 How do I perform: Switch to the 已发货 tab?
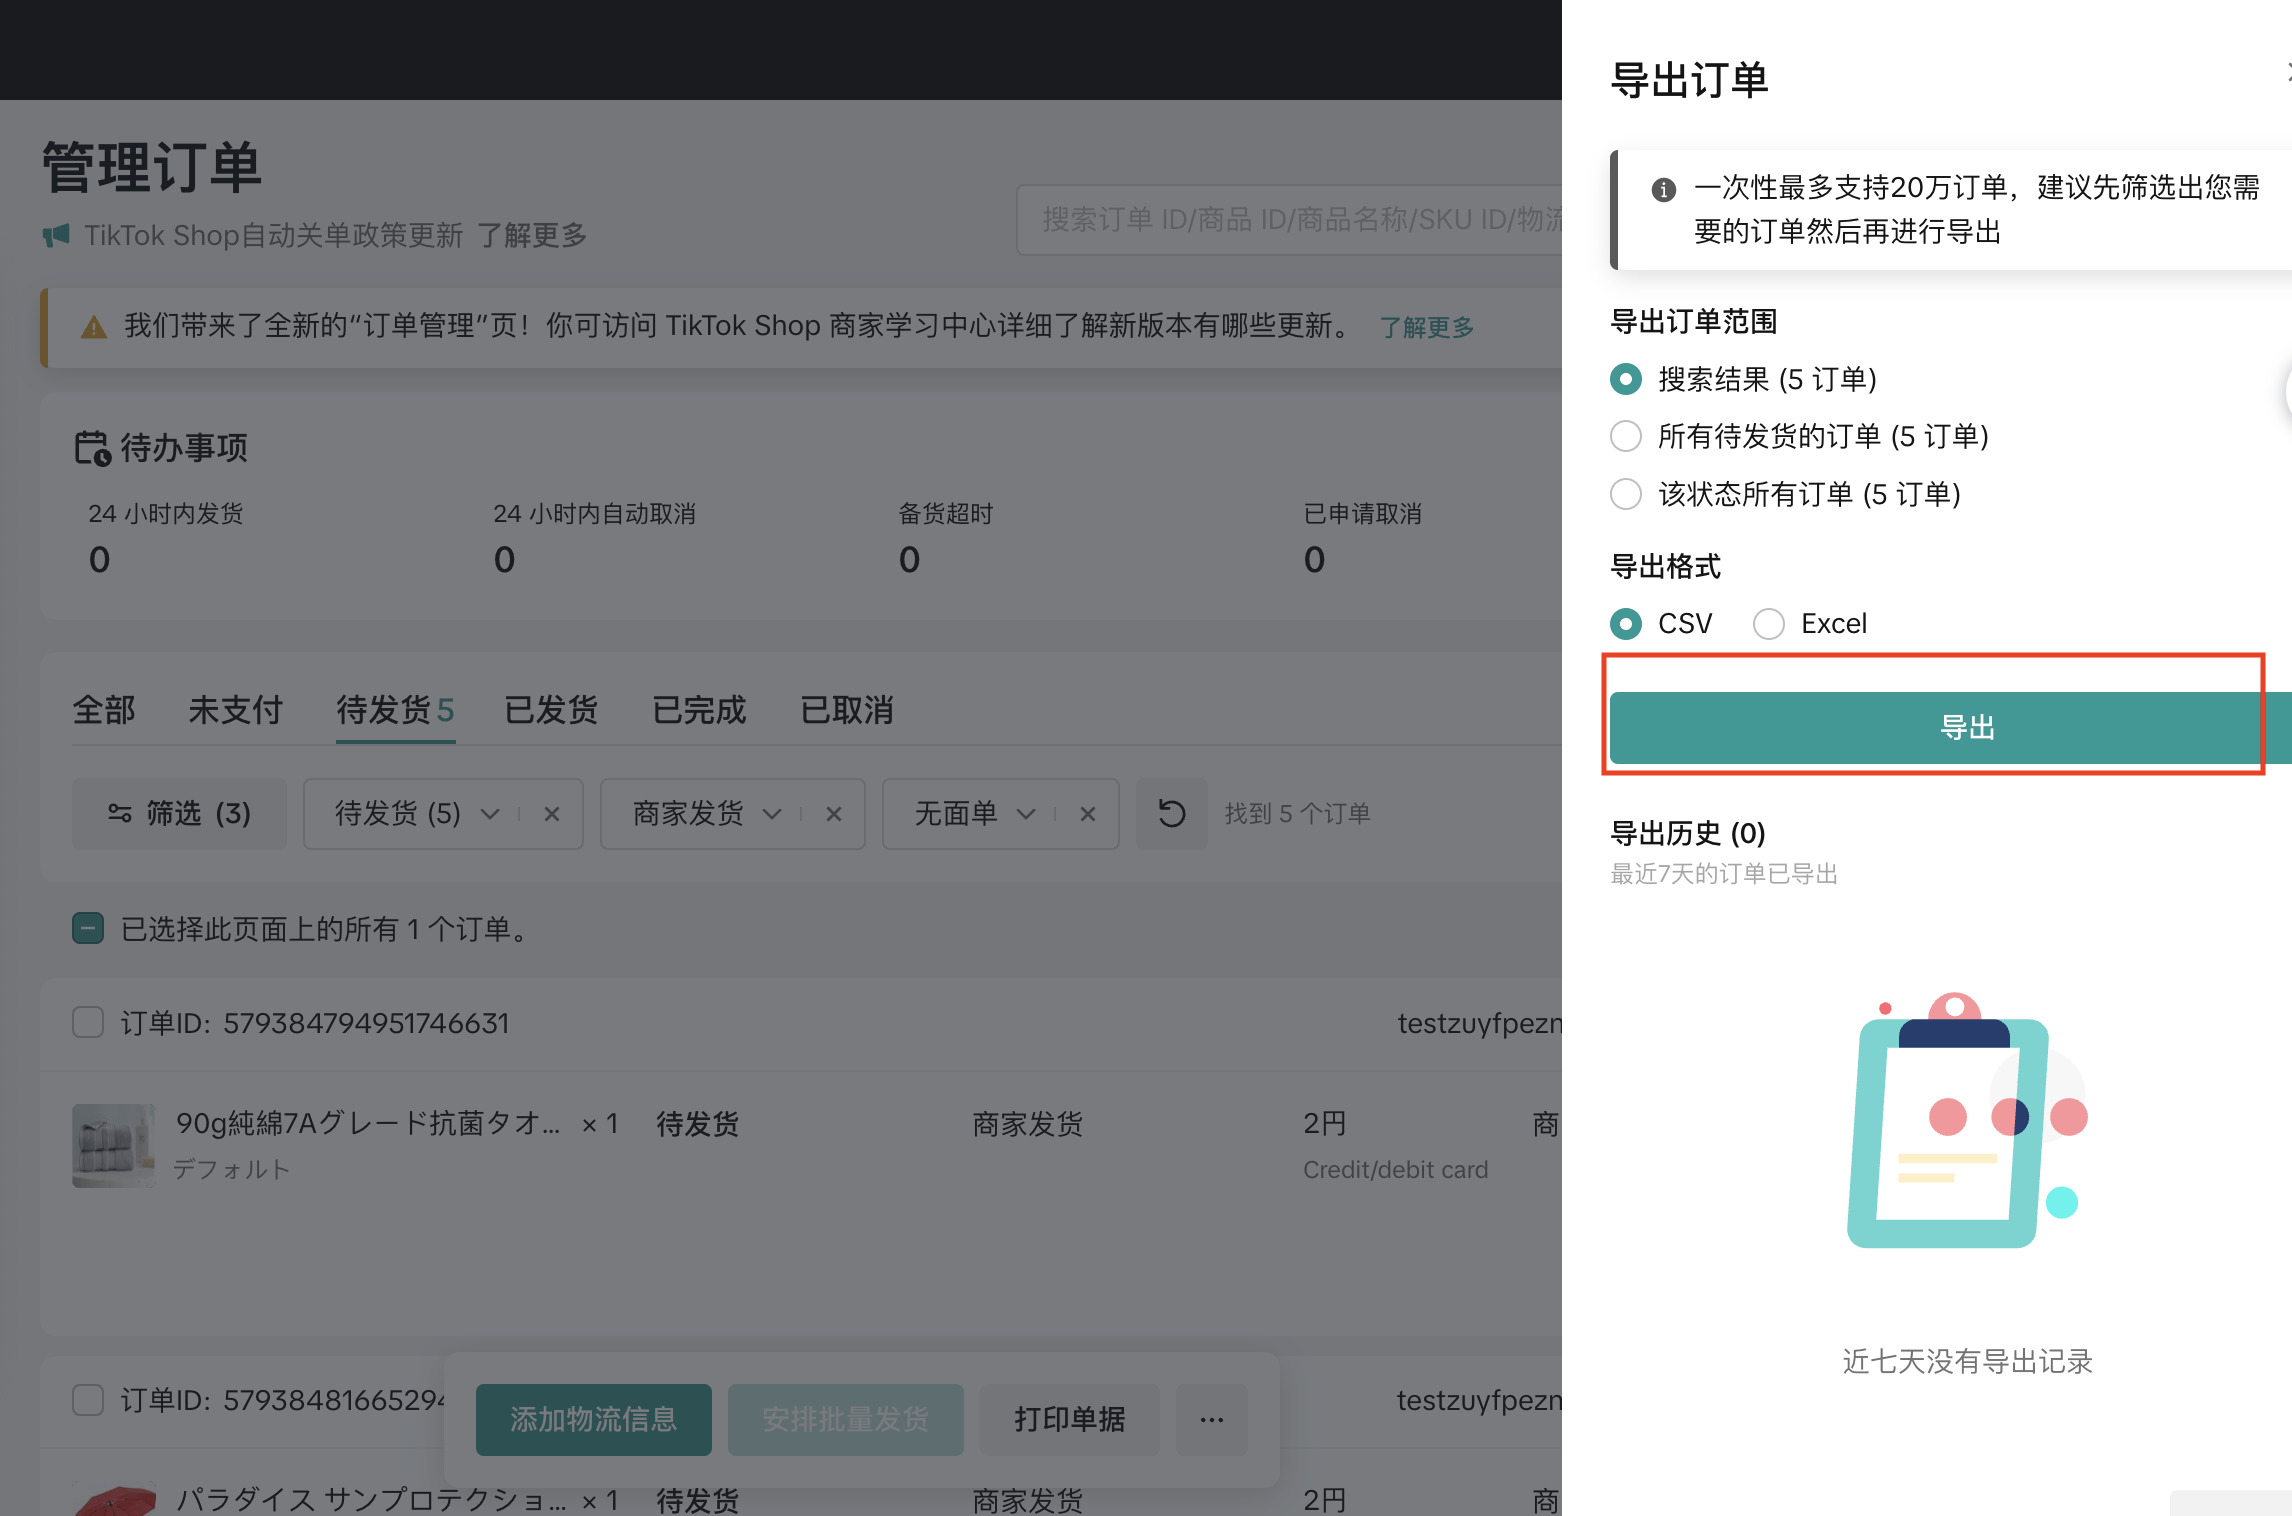(x=551, y=710)
